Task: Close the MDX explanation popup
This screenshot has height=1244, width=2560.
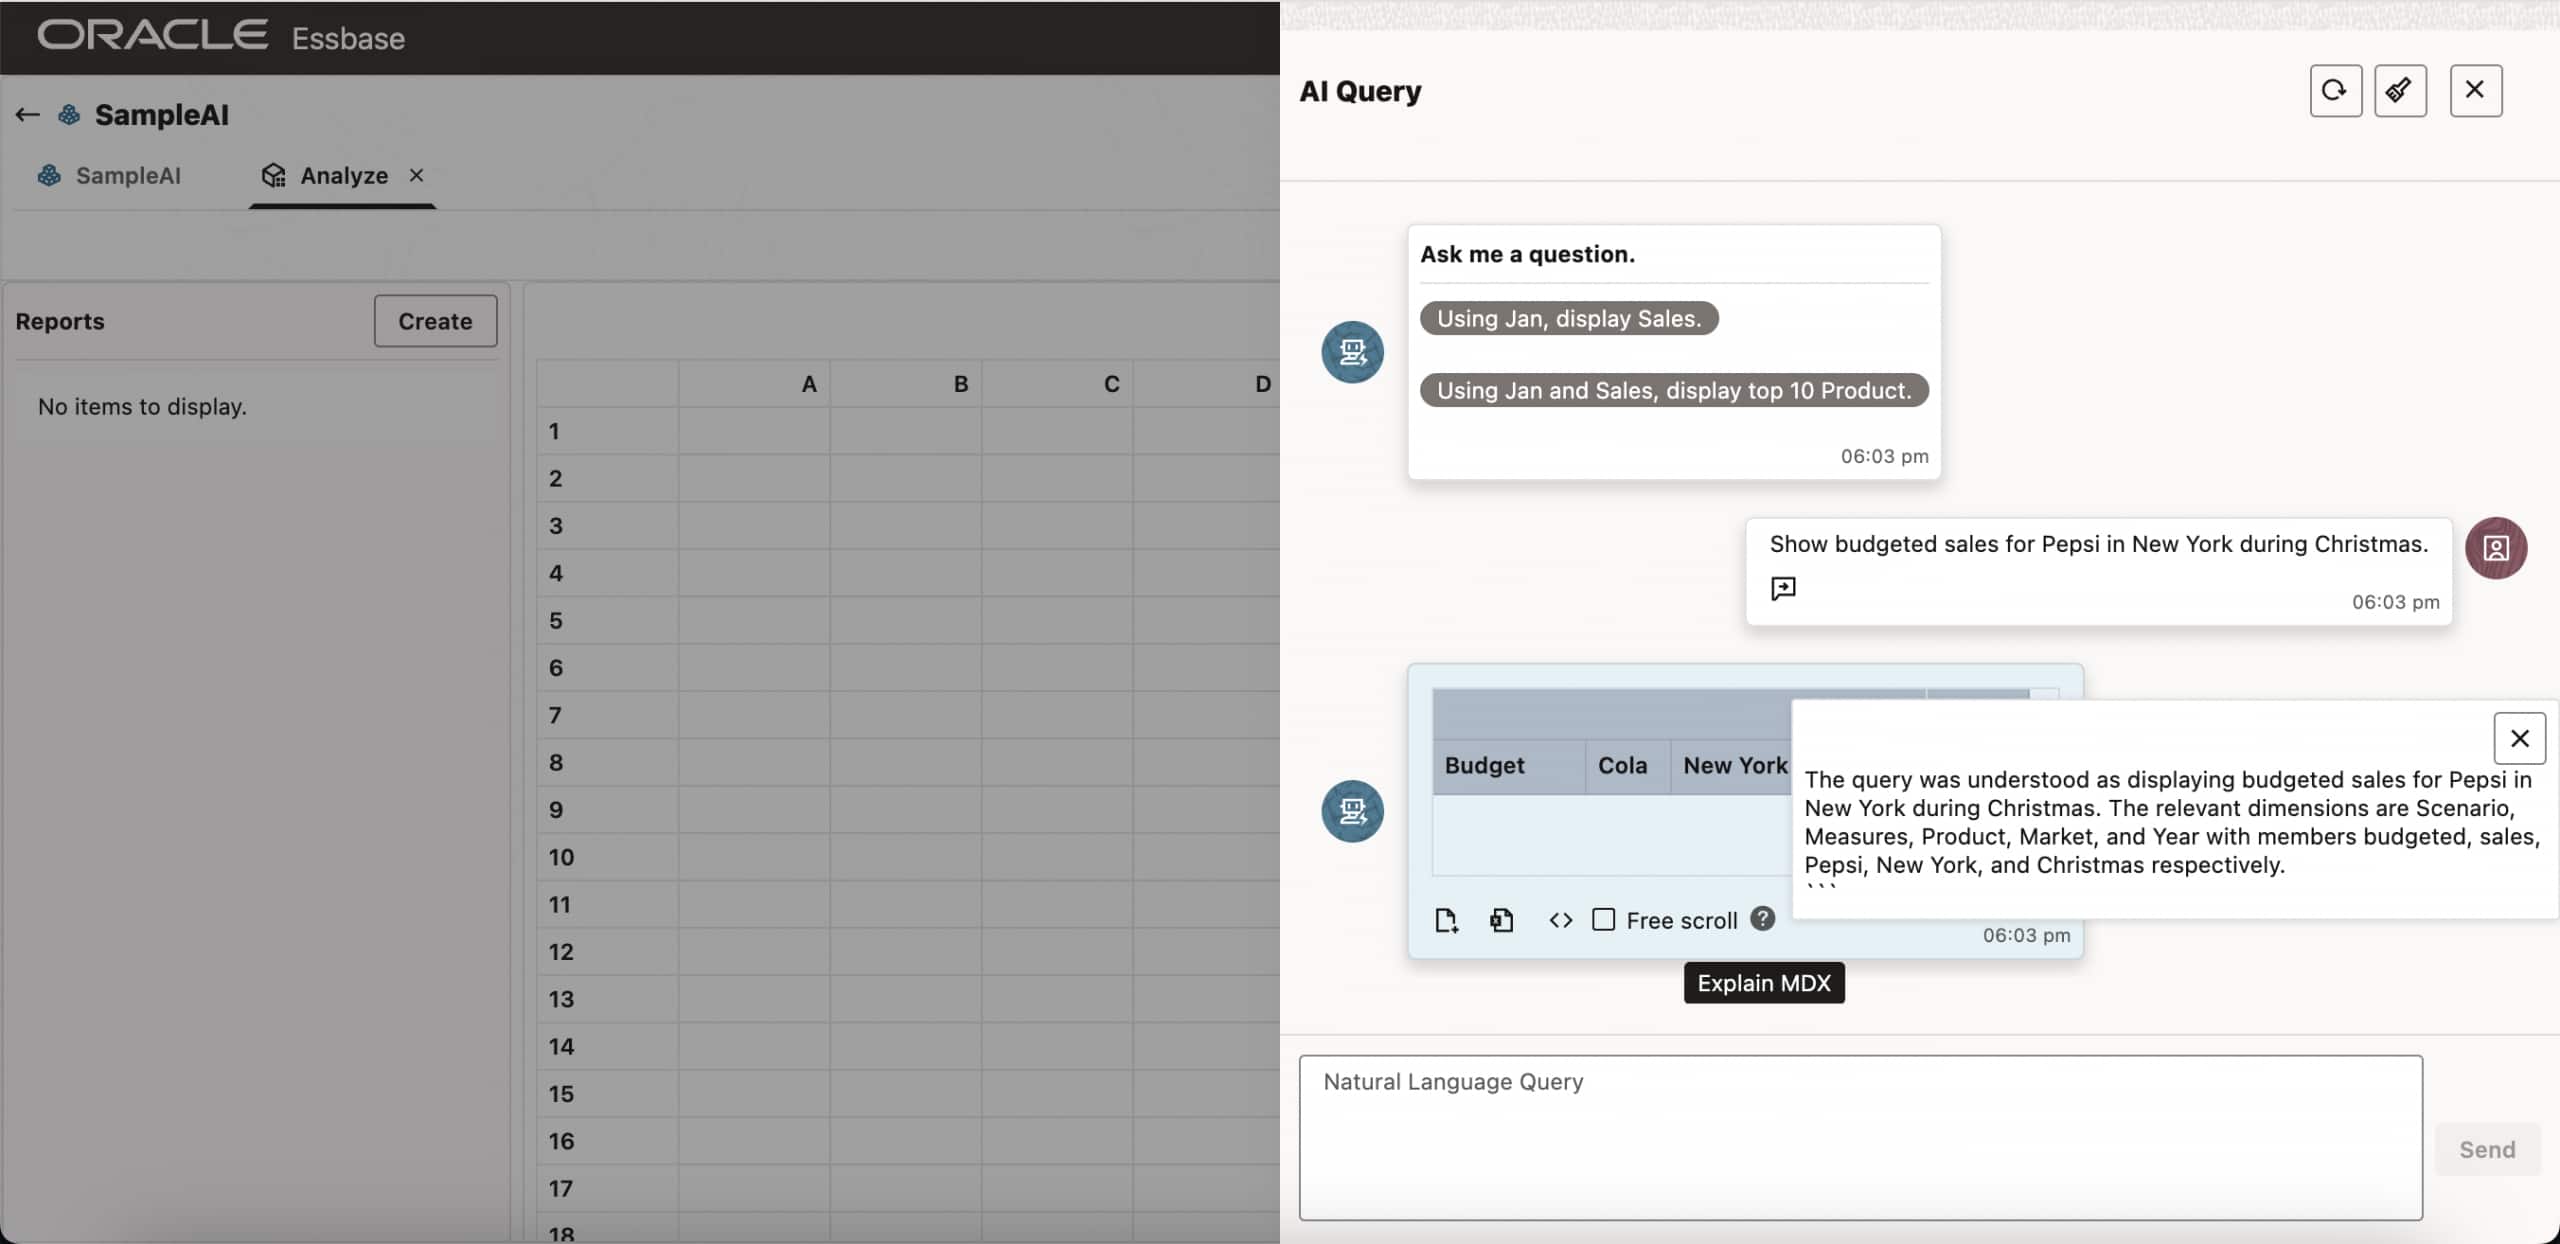Action: tap(2519, 739)
